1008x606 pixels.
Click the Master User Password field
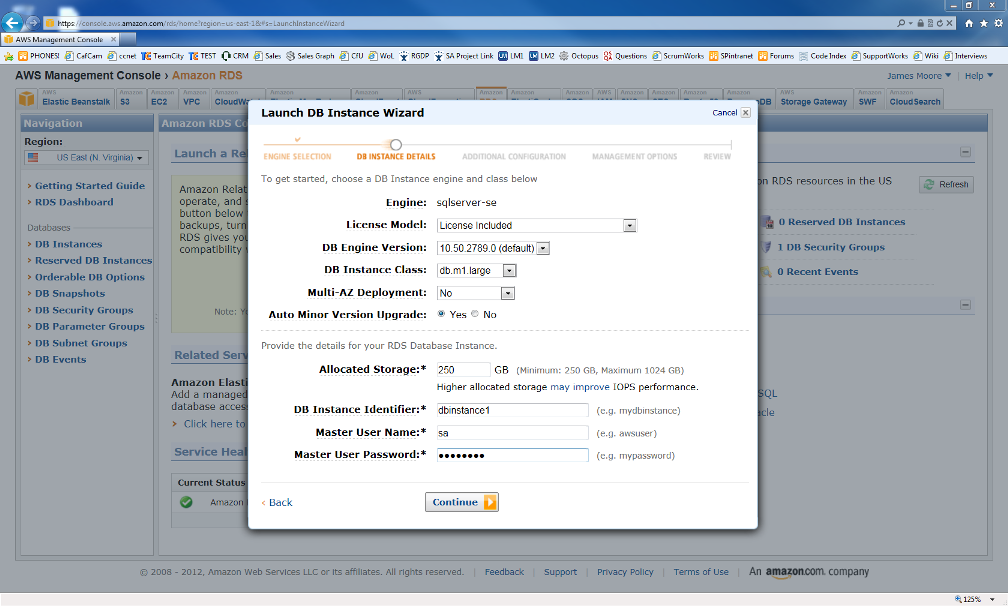[512, 455]
